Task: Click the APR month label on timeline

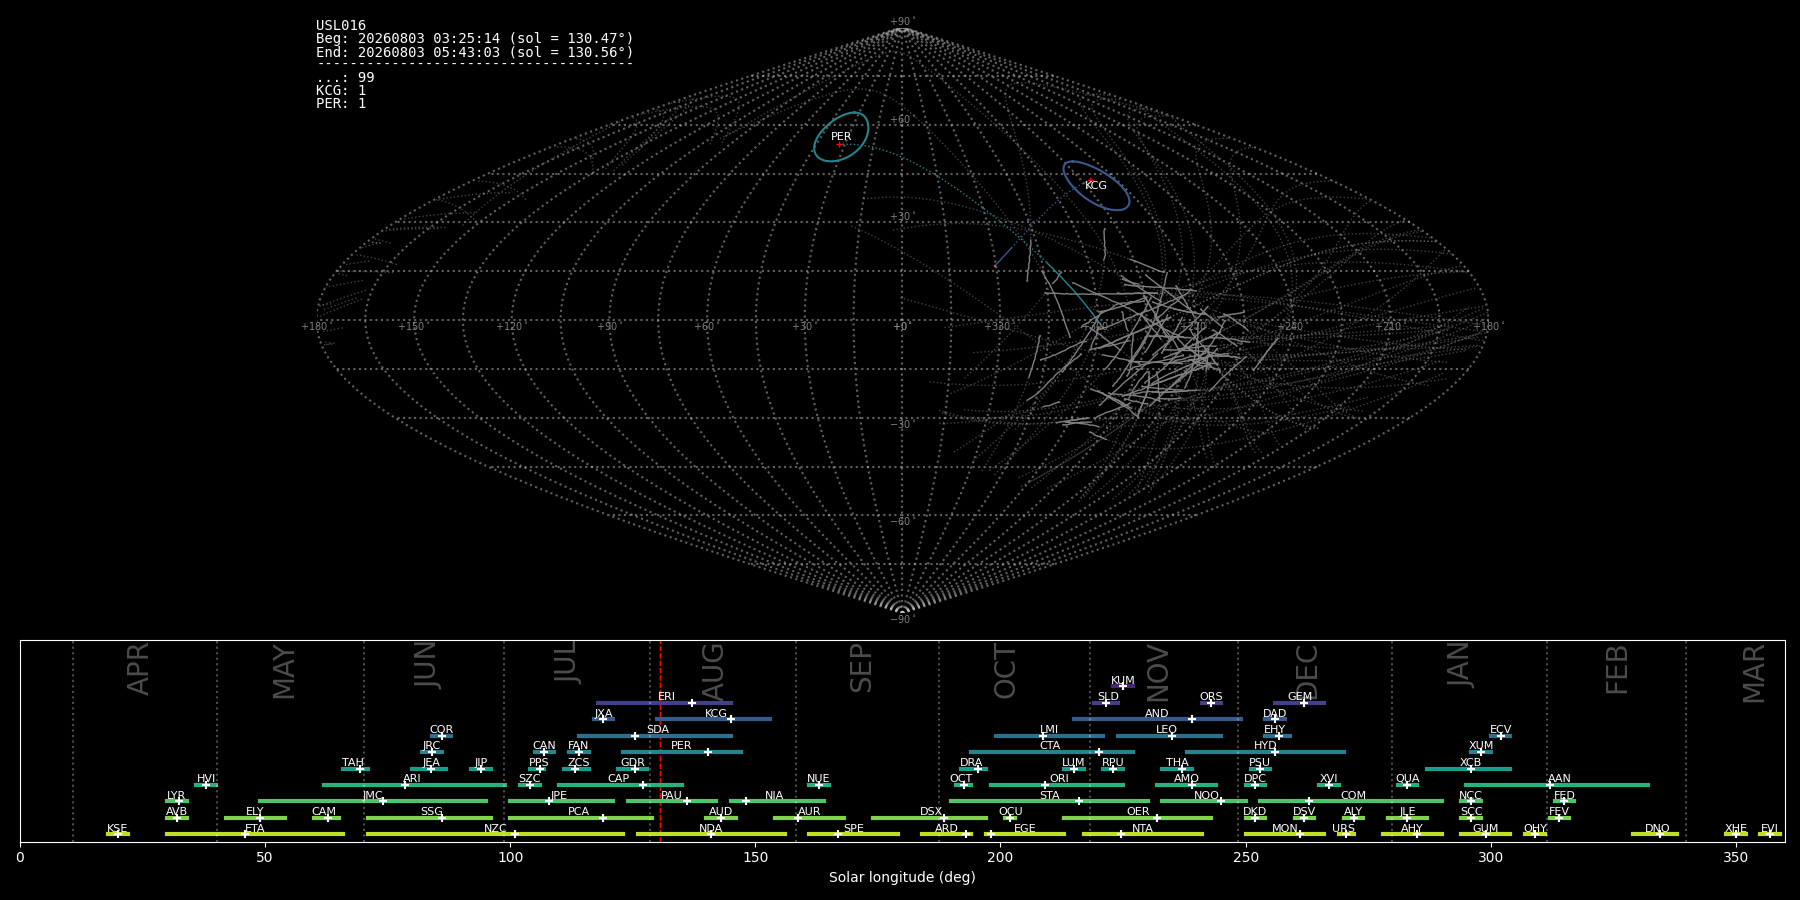Action: (x=138, y=668)
